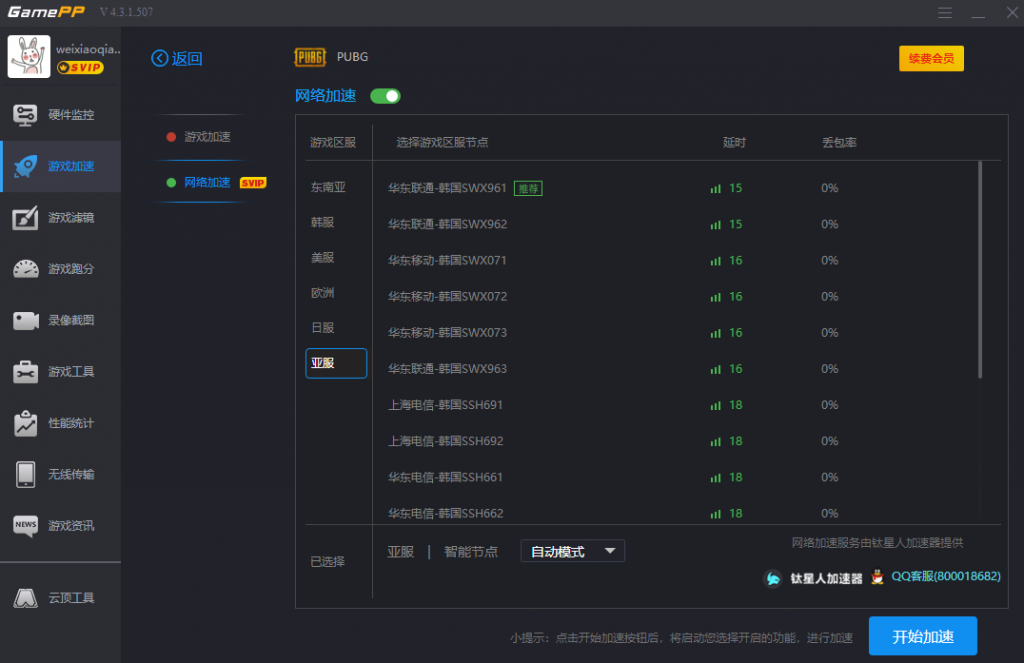Viewport: 1024px width, 663px height.
Task: Open the game filter icon
Action: click(x=25, y=218)
